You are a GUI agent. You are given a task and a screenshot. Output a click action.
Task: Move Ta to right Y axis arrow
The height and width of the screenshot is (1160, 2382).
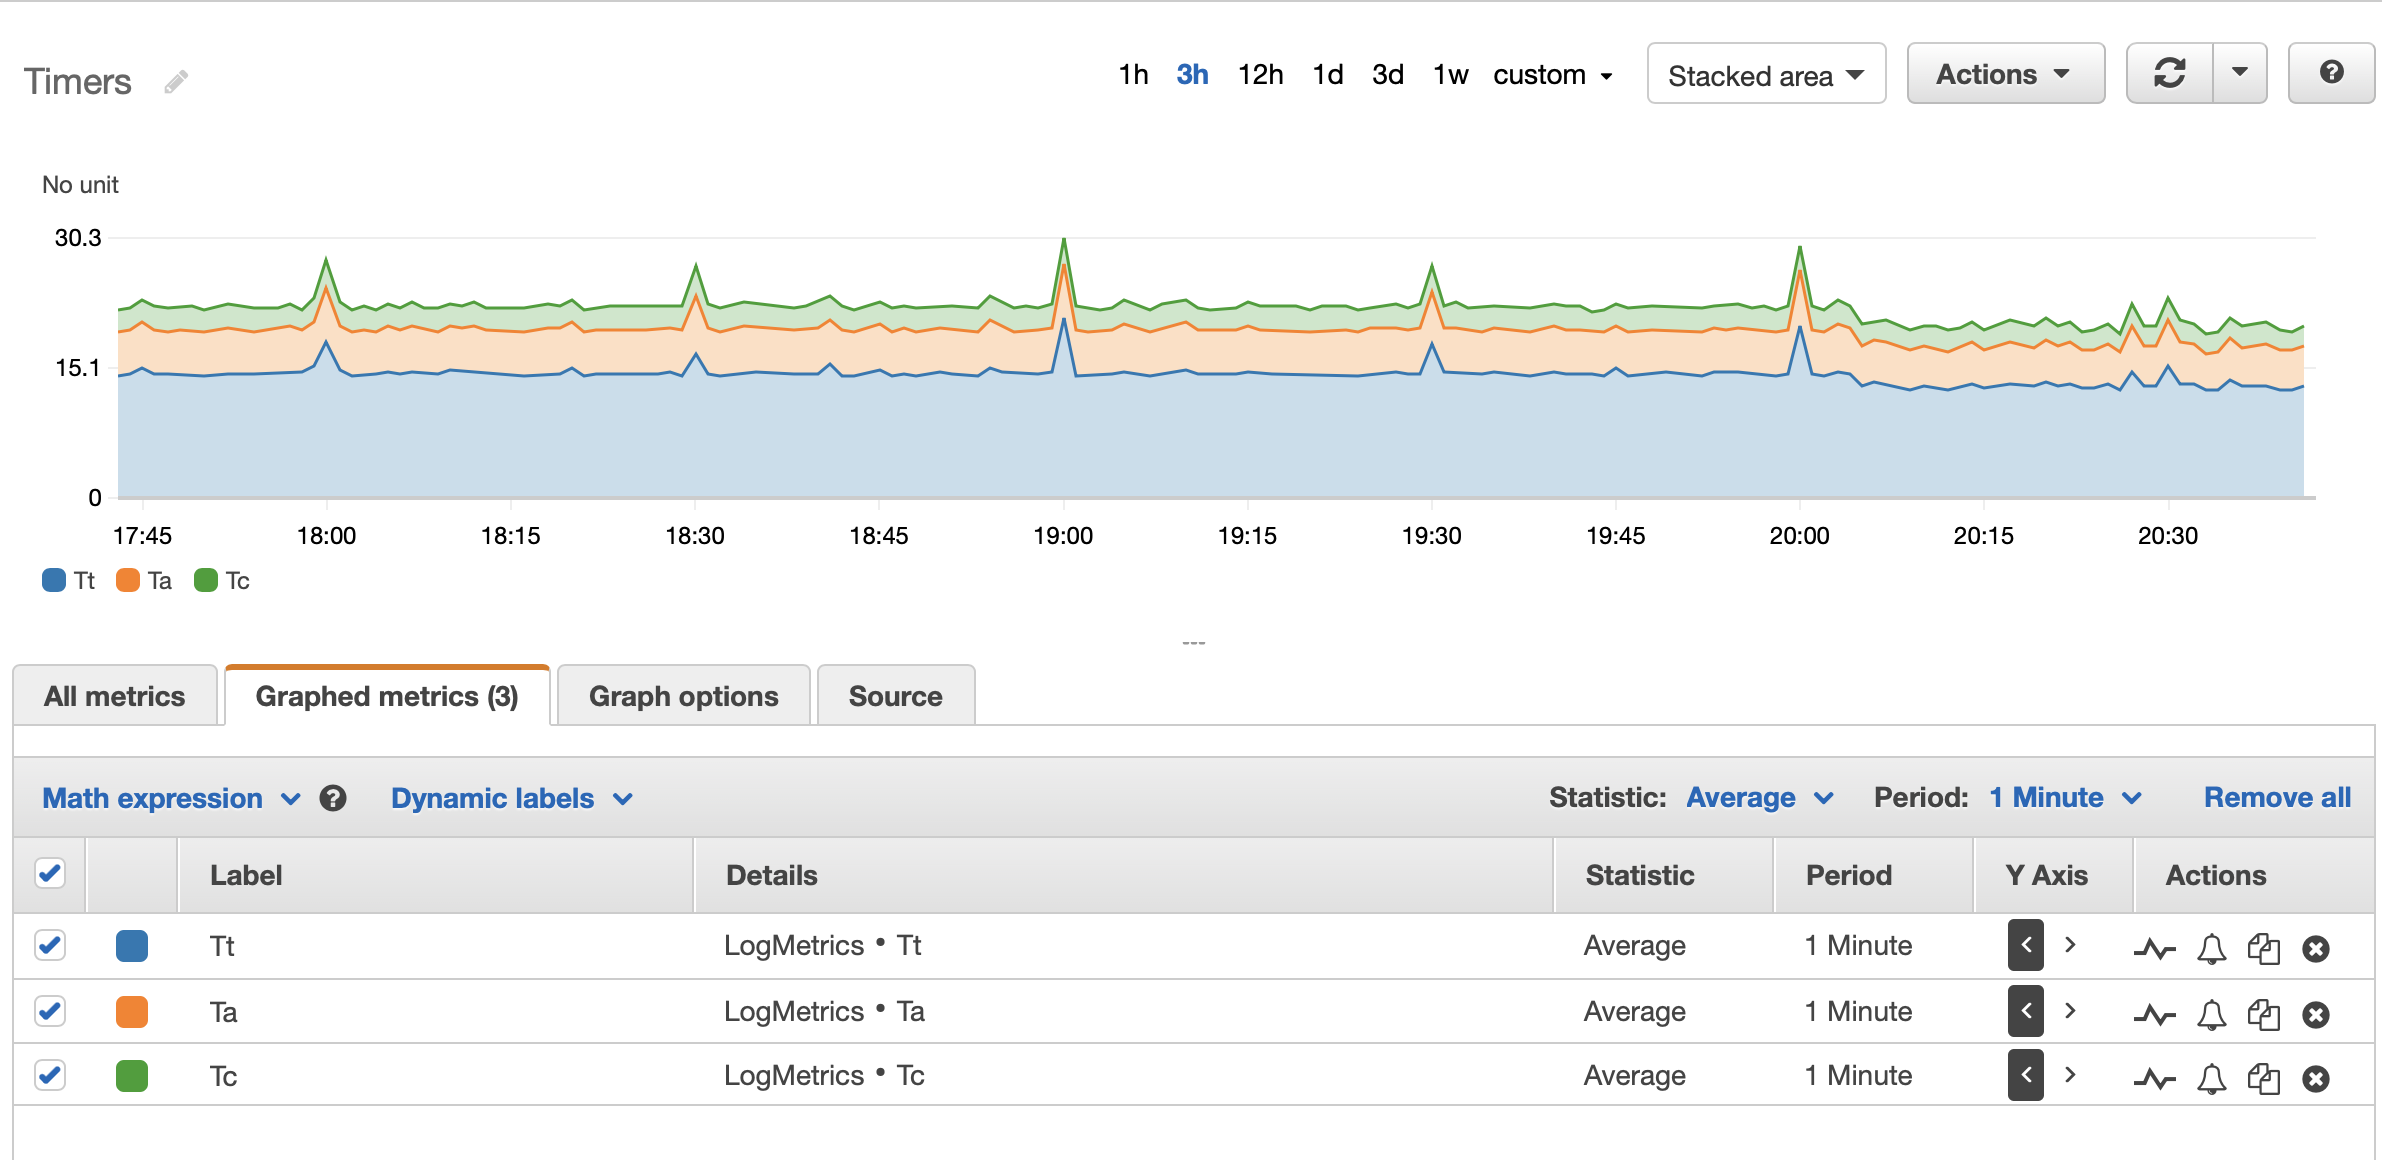pos(2070,1011)
